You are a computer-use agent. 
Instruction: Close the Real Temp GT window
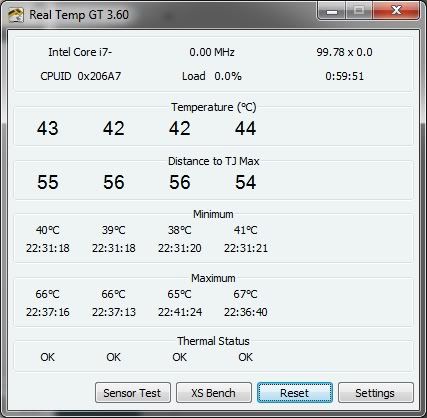(x=396, y=11)
